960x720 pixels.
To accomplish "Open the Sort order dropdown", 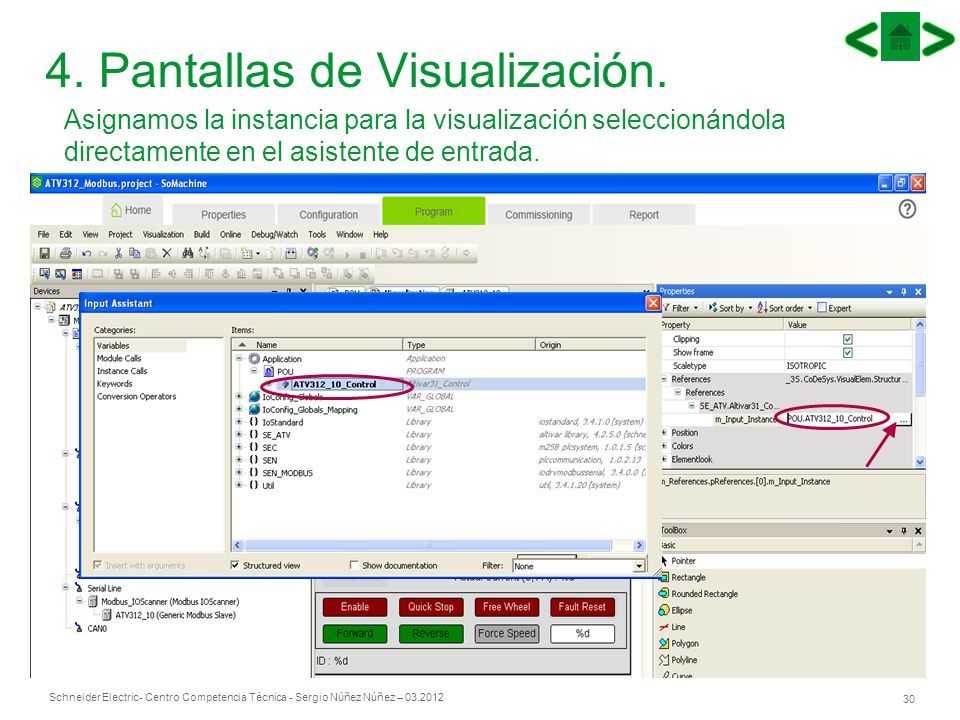I will point(785,308).
